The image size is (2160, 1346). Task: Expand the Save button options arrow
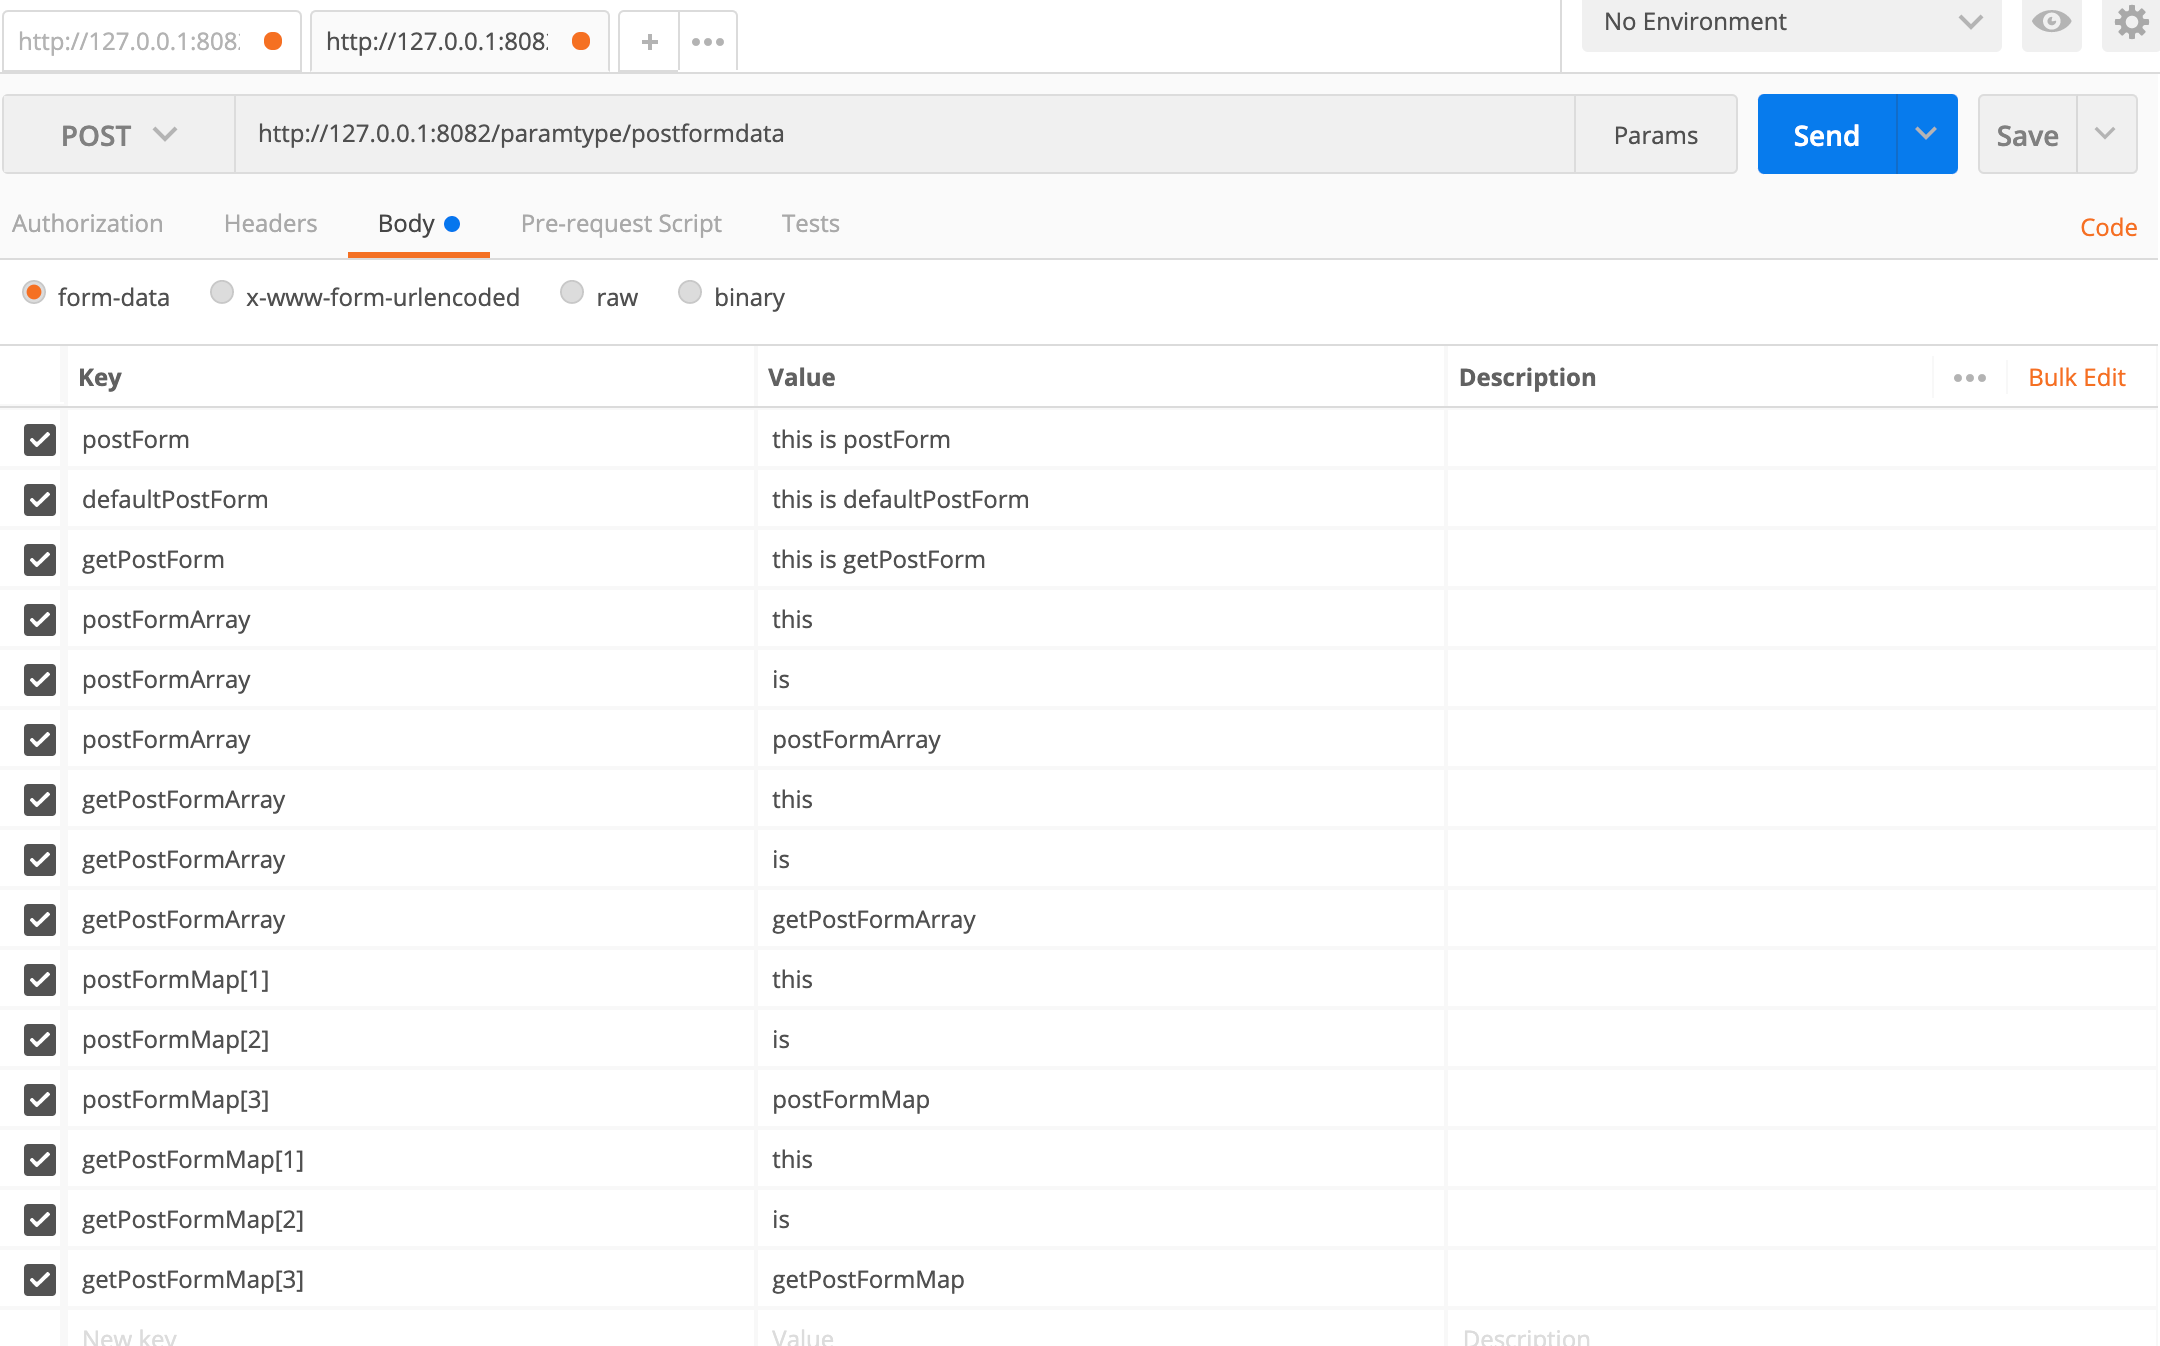click(x=2106, y=134)
